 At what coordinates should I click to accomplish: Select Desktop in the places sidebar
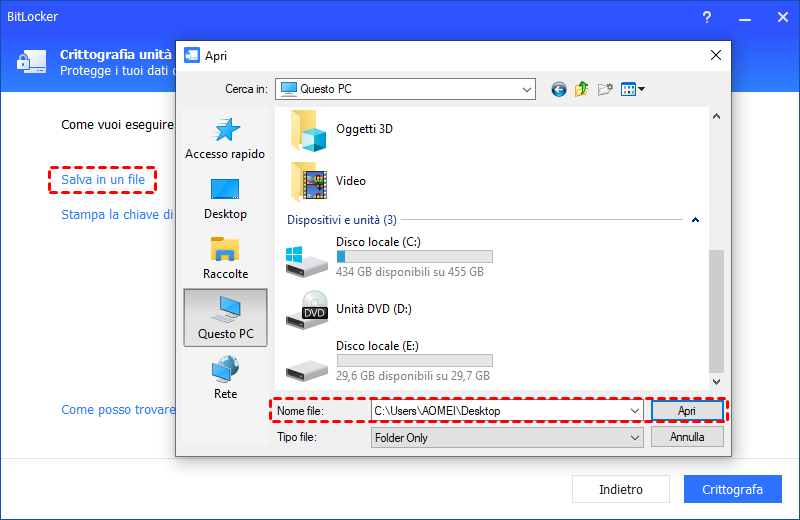(225, 199)
